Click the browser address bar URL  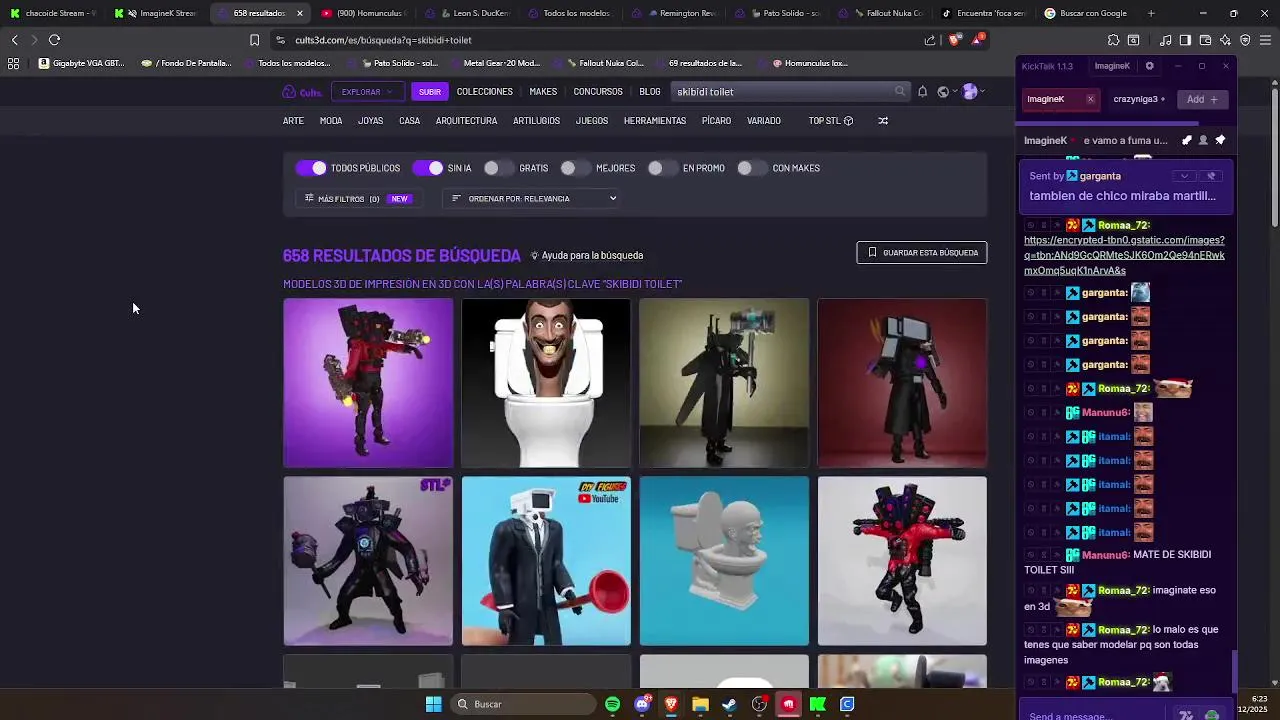click(x=384, y=40)
